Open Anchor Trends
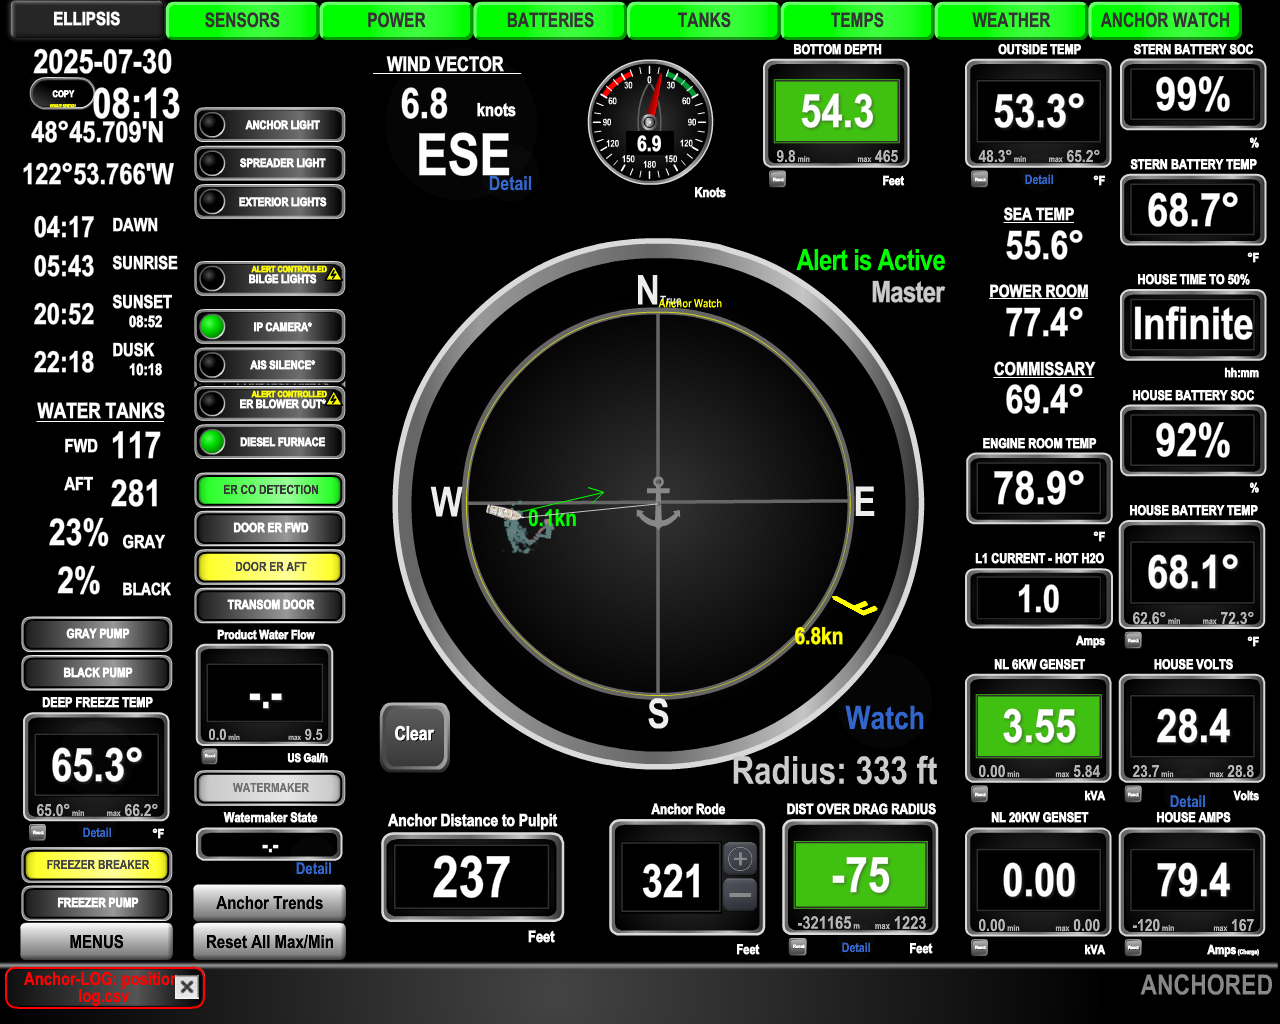 [x=270, y=903]
